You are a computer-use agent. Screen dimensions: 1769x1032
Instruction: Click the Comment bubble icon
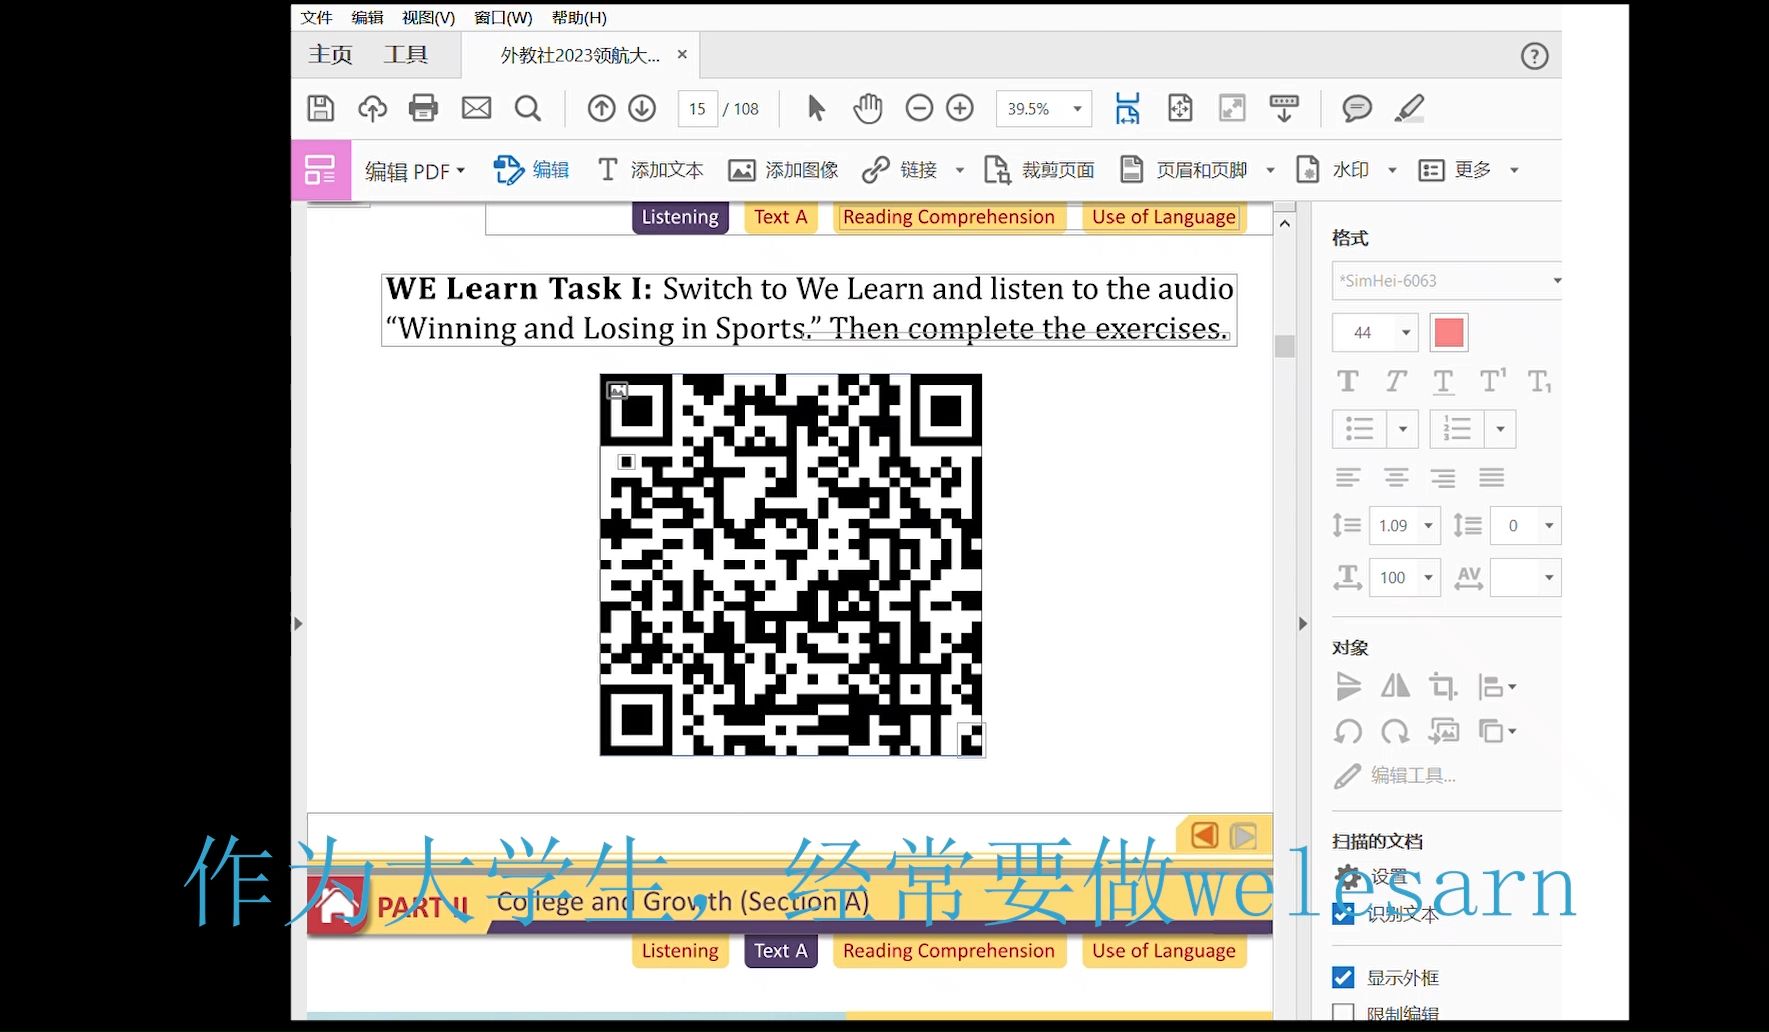[1357, 108]
